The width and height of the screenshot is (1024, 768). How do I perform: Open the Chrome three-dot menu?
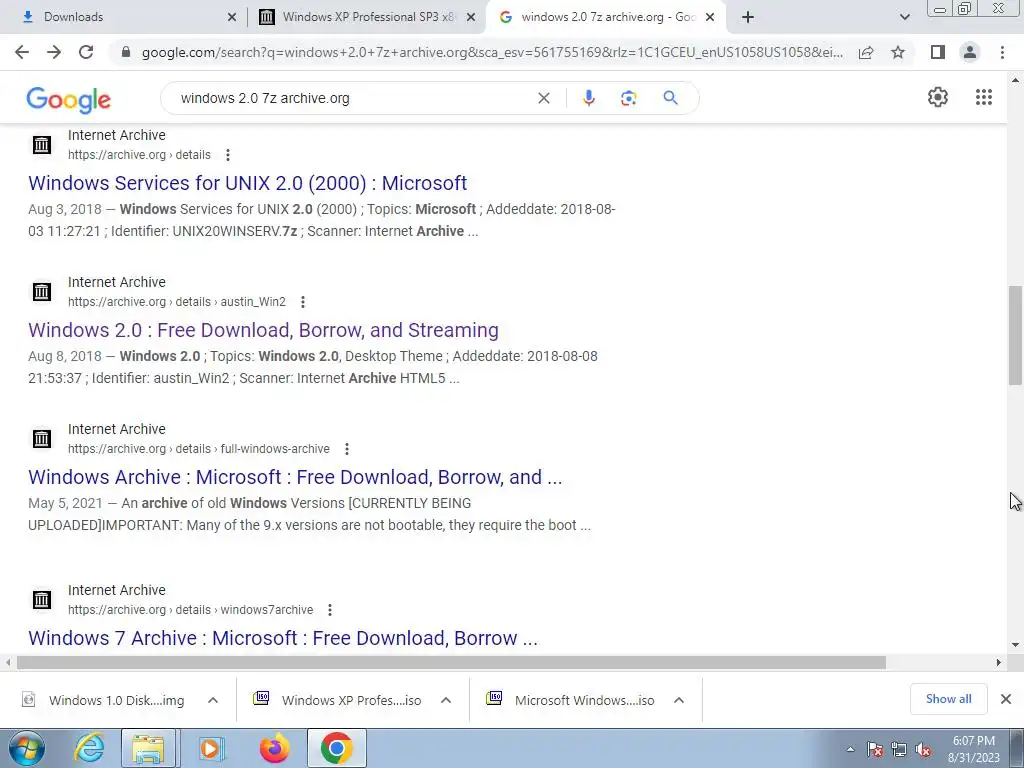click(1002, 52)
